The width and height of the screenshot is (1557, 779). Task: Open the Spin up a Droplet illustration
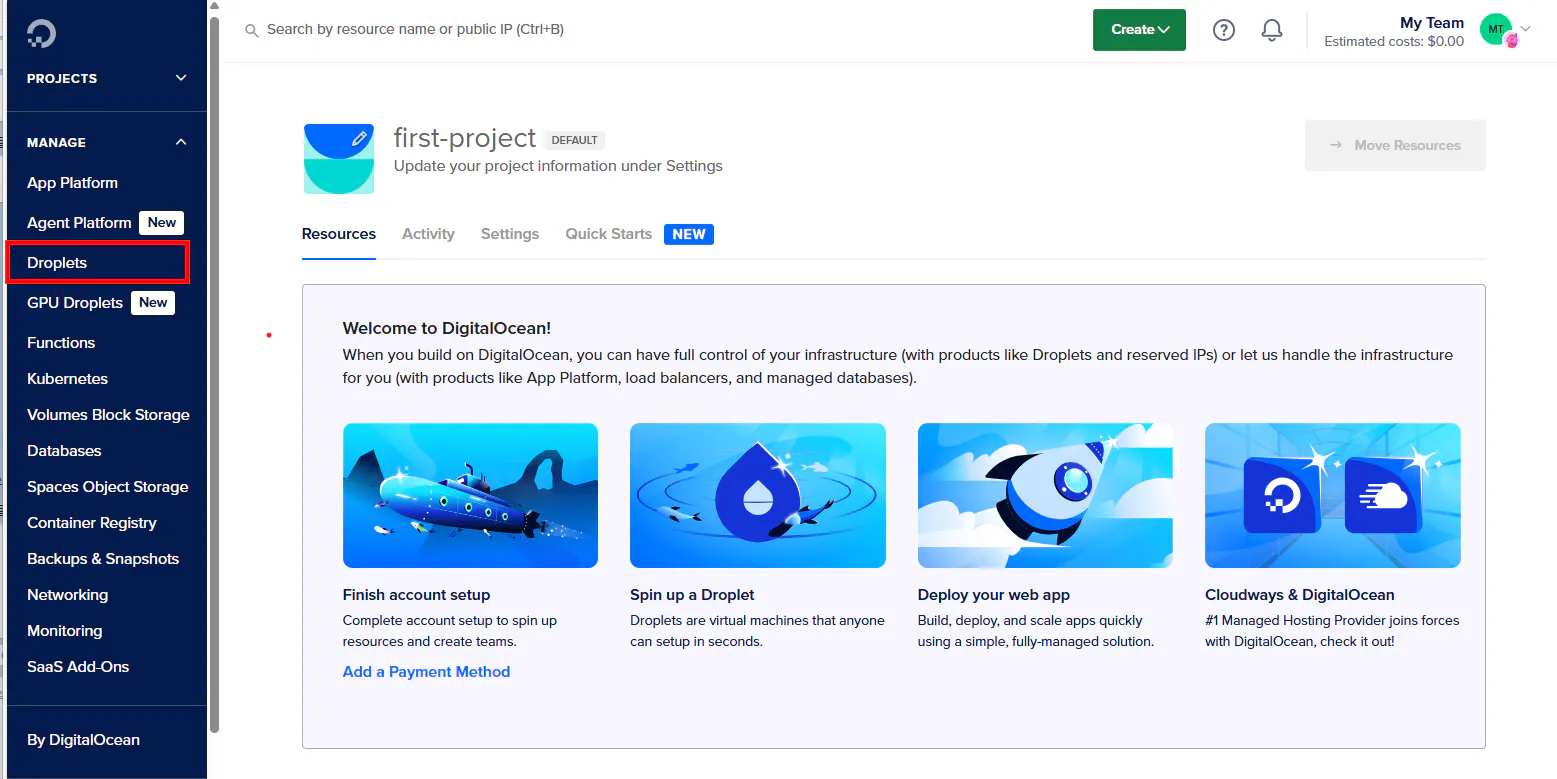click(757, 495)
